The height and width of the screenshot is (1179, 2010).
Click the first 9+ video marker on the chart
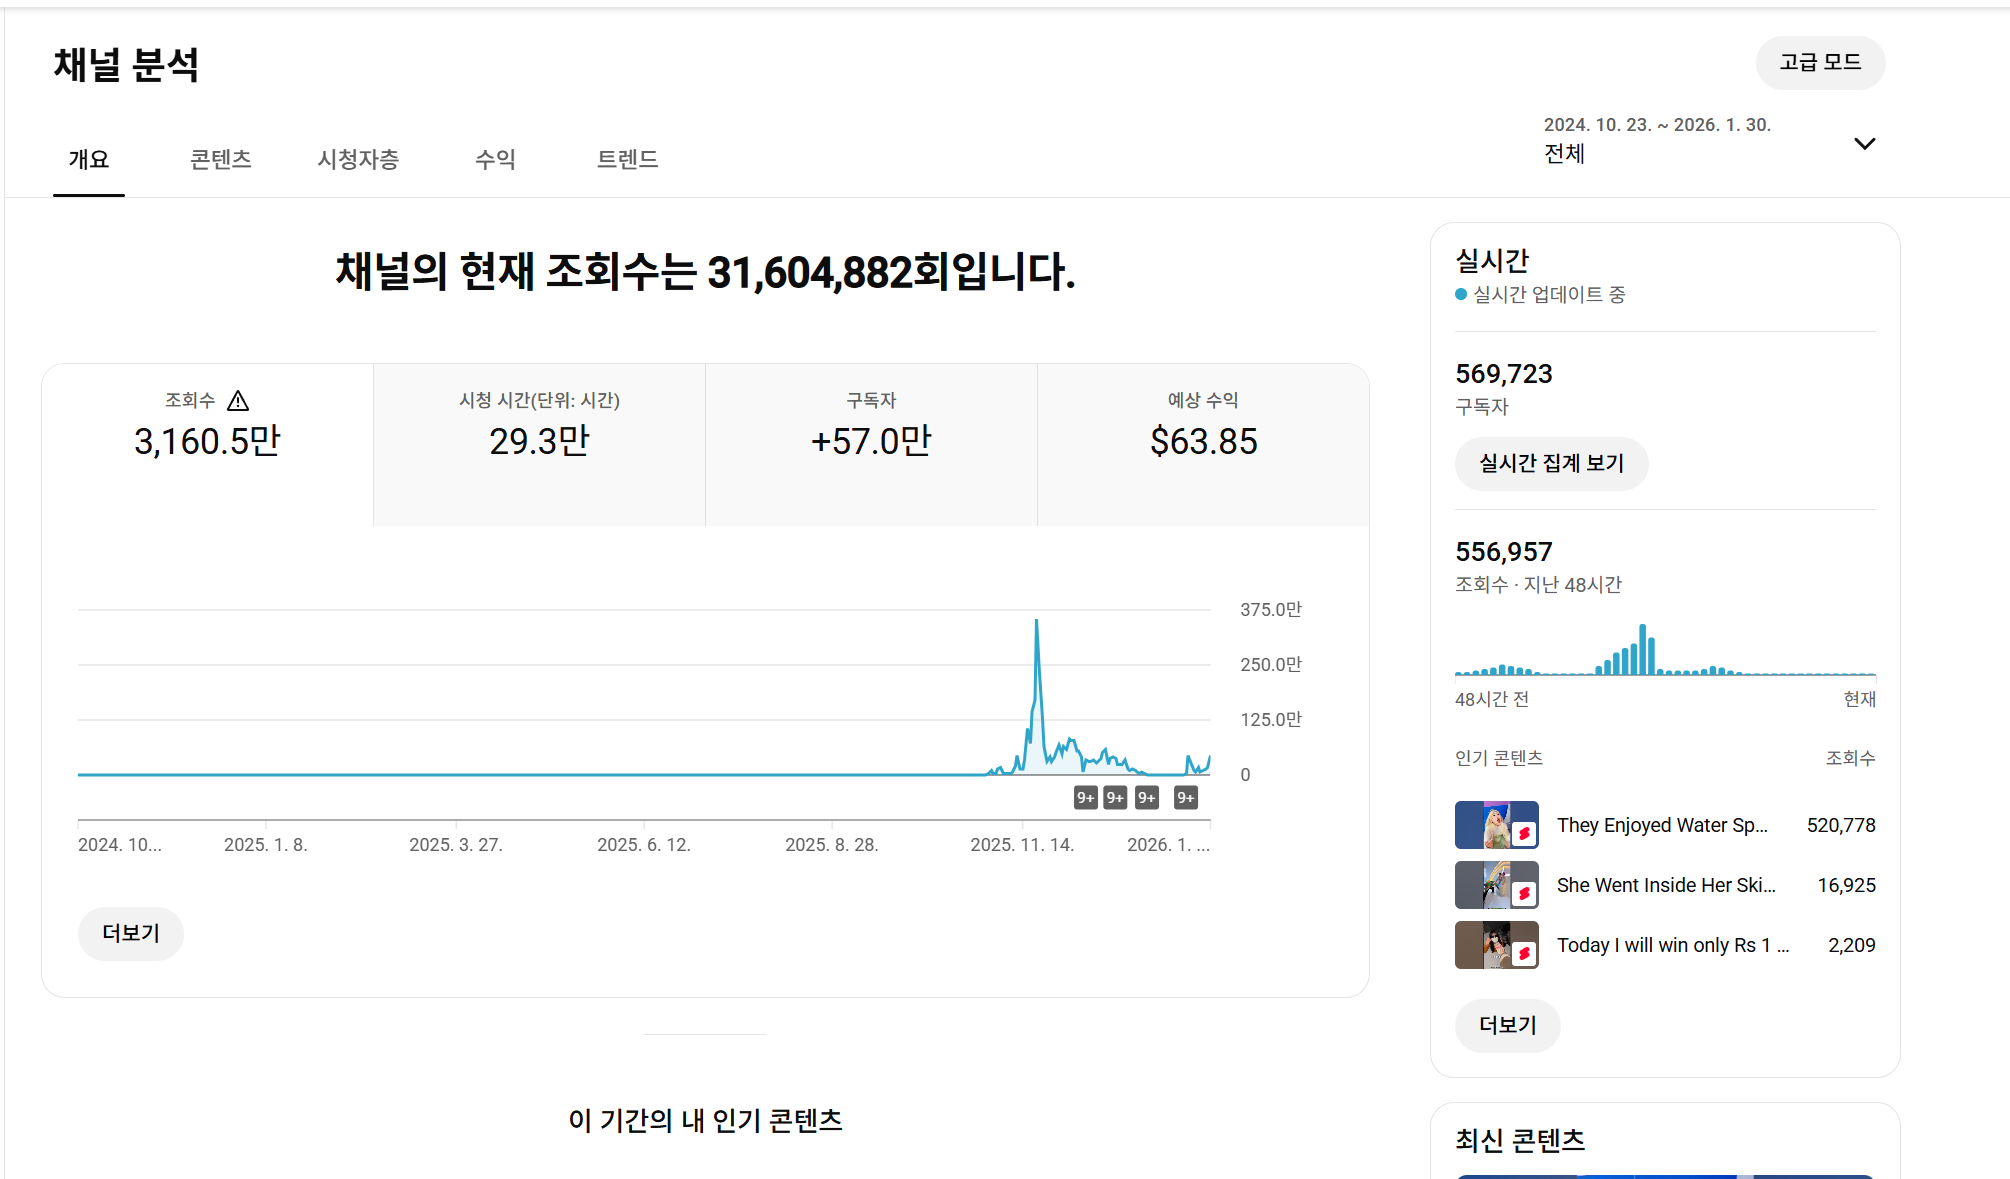1085,798
